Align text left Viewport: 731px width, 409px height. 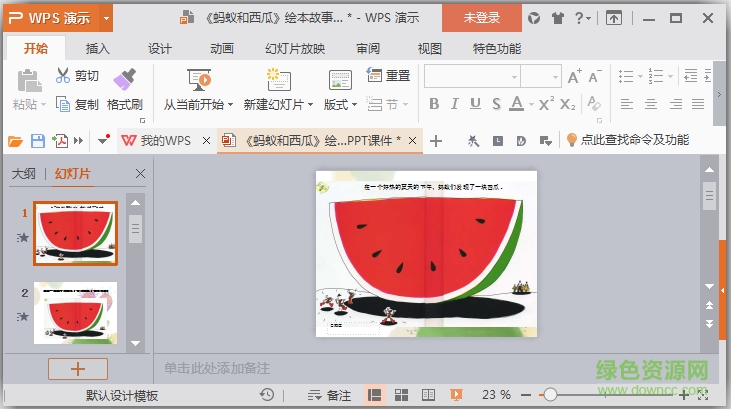click(627, 104)
